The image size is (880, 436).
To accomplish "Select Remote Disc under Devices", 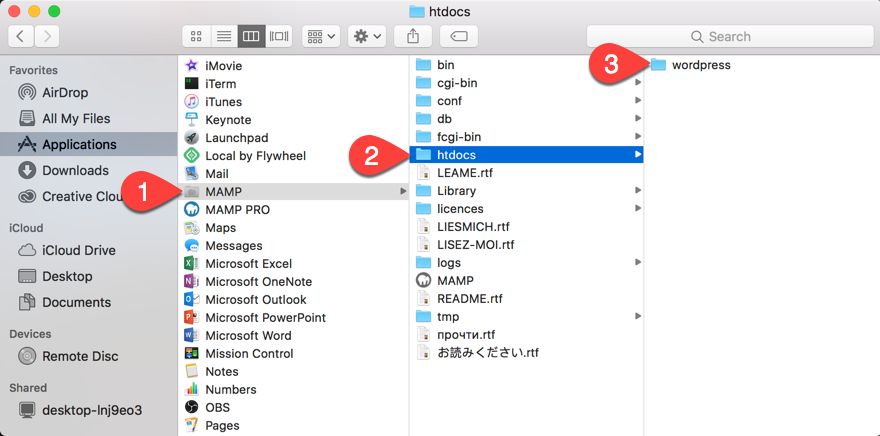I will tap(89, 356).
